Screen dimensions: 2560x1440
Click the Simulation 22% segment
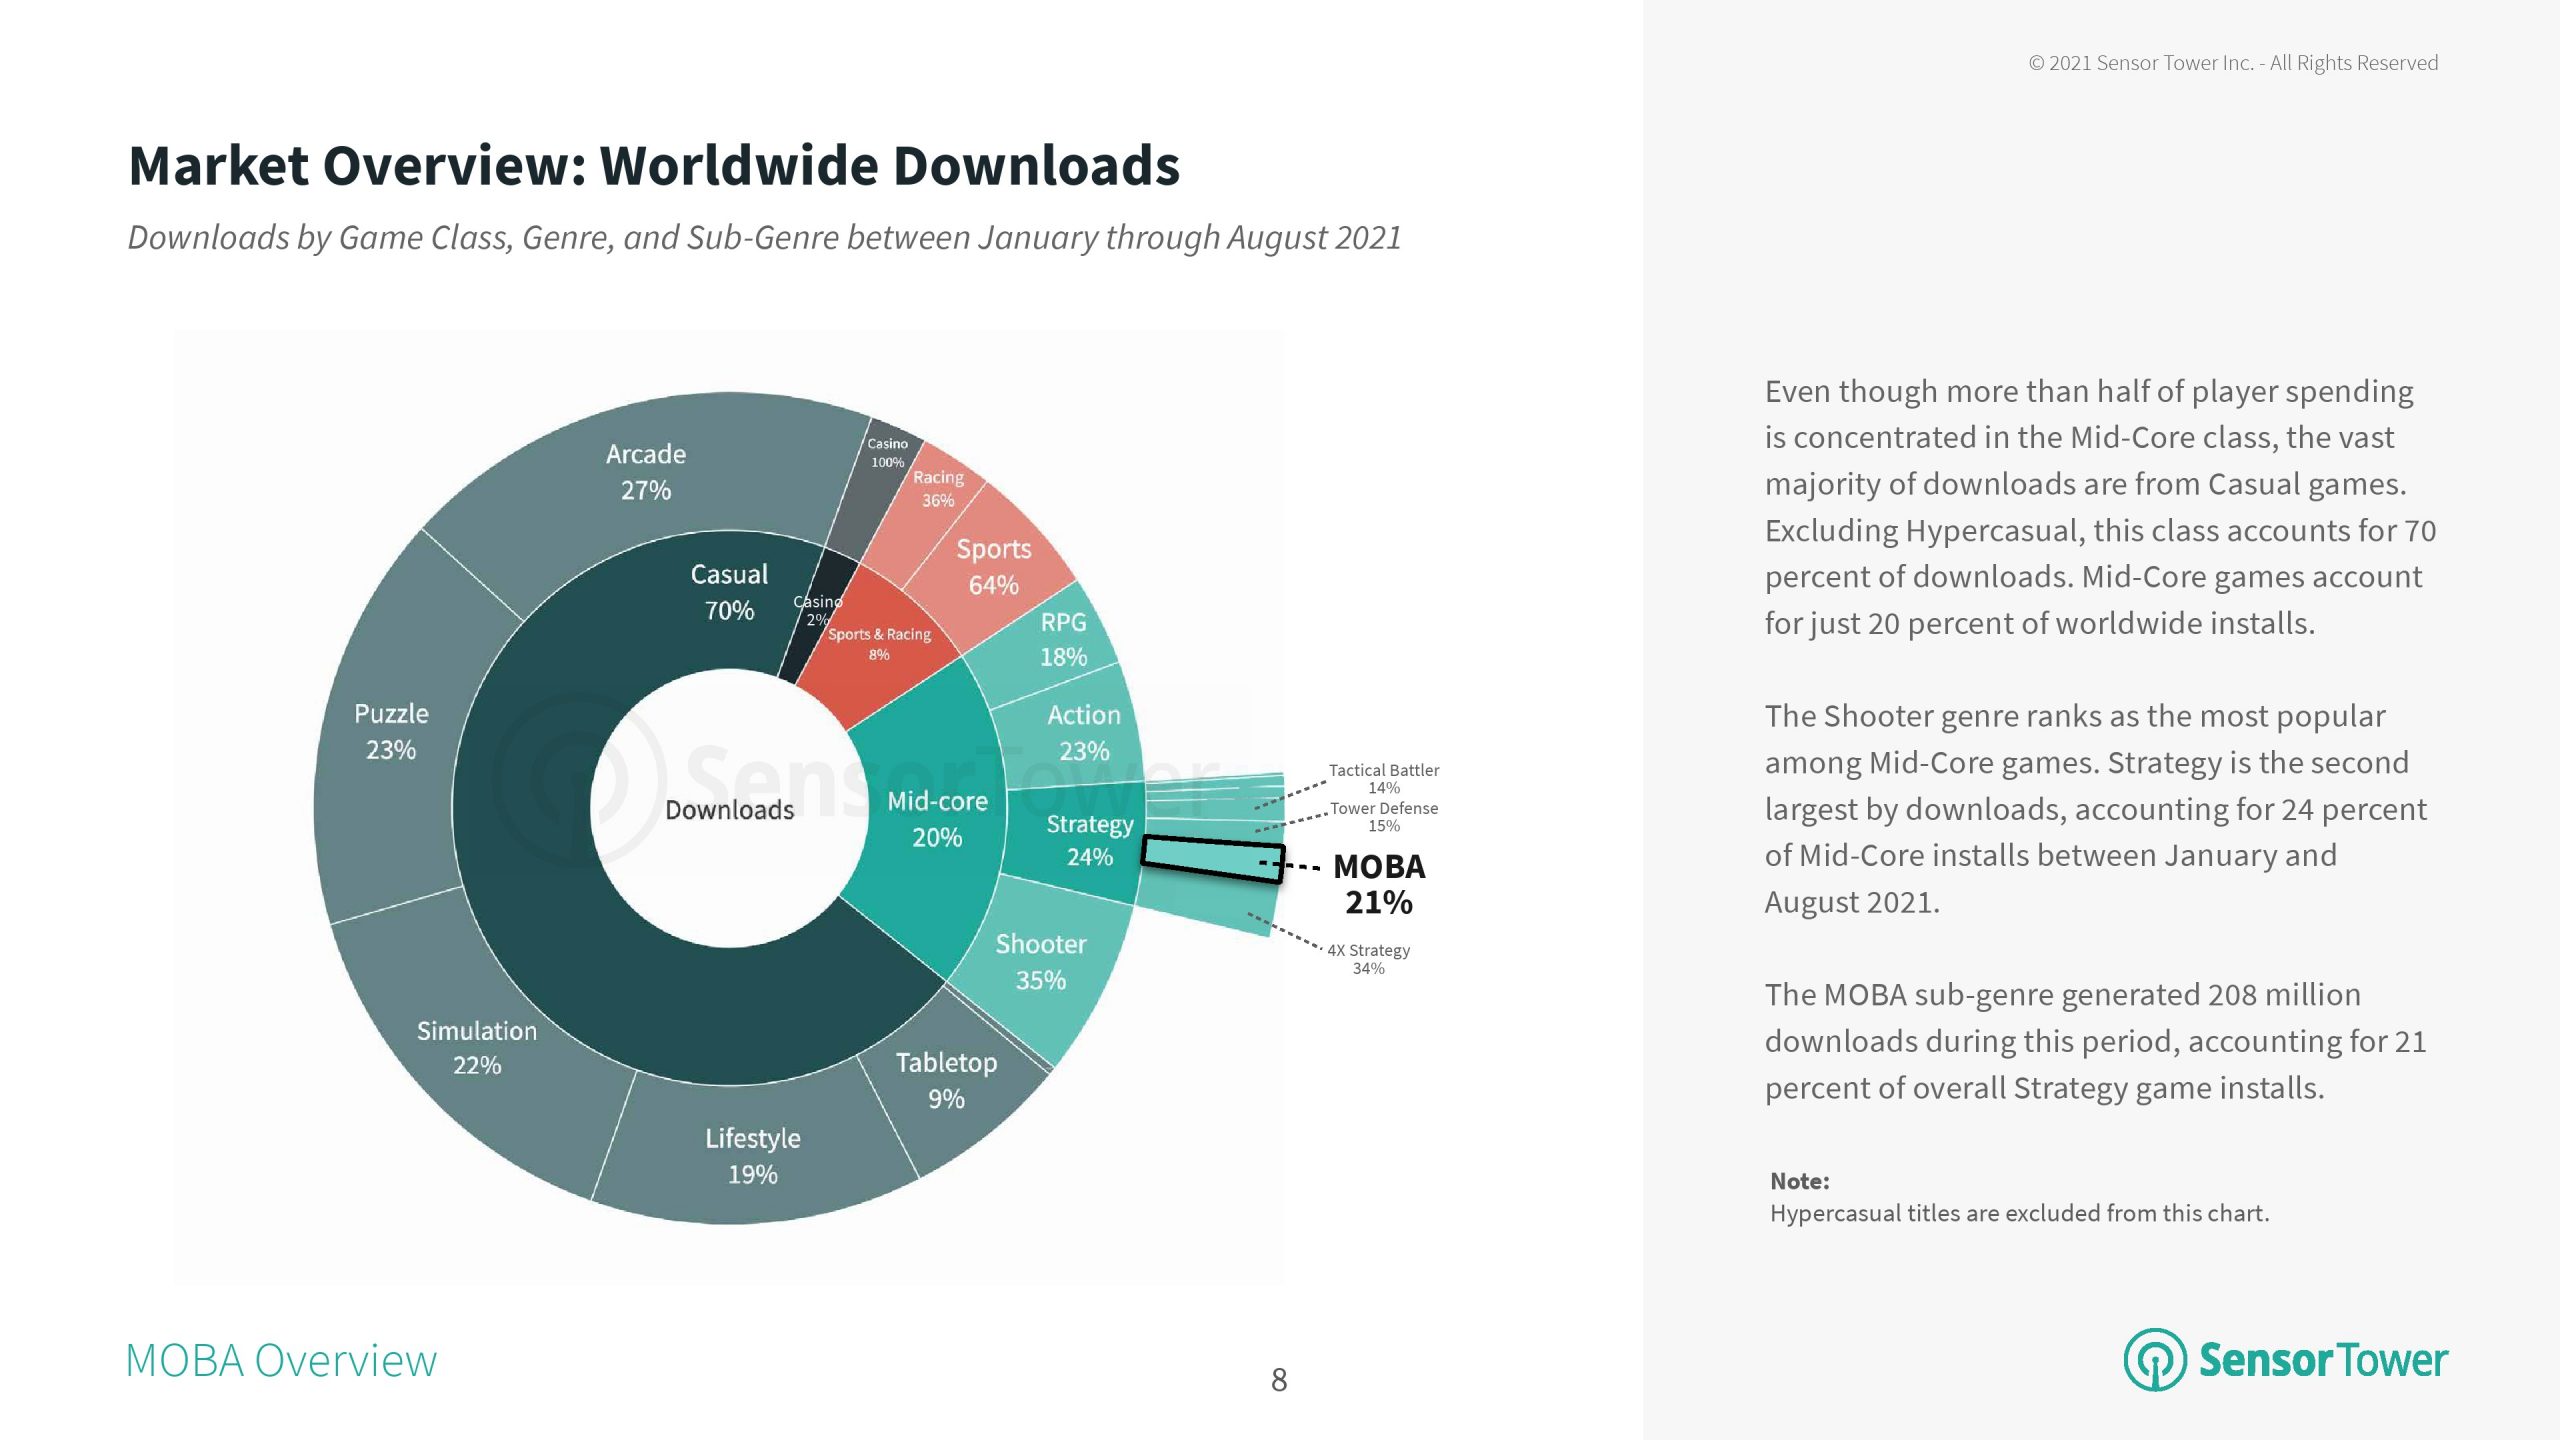[x=477, y=1047]
